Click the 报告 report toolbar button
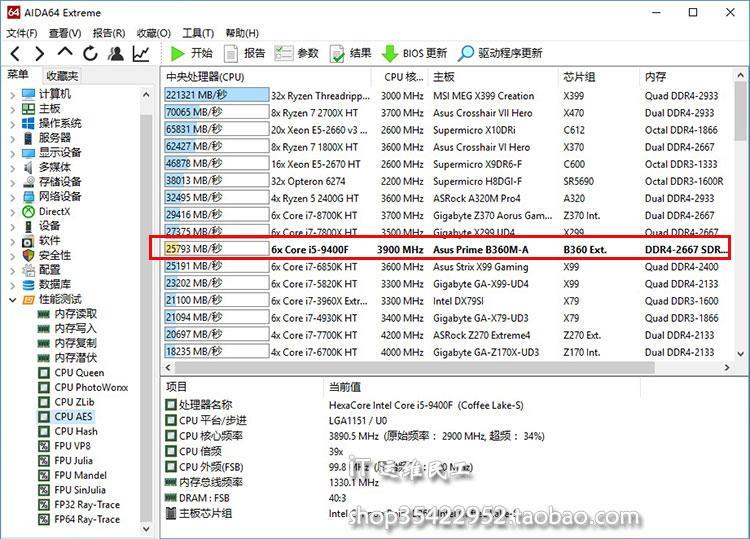Image resolution: width=750 pixels, height=539 pixels. [x=244, y=53]
